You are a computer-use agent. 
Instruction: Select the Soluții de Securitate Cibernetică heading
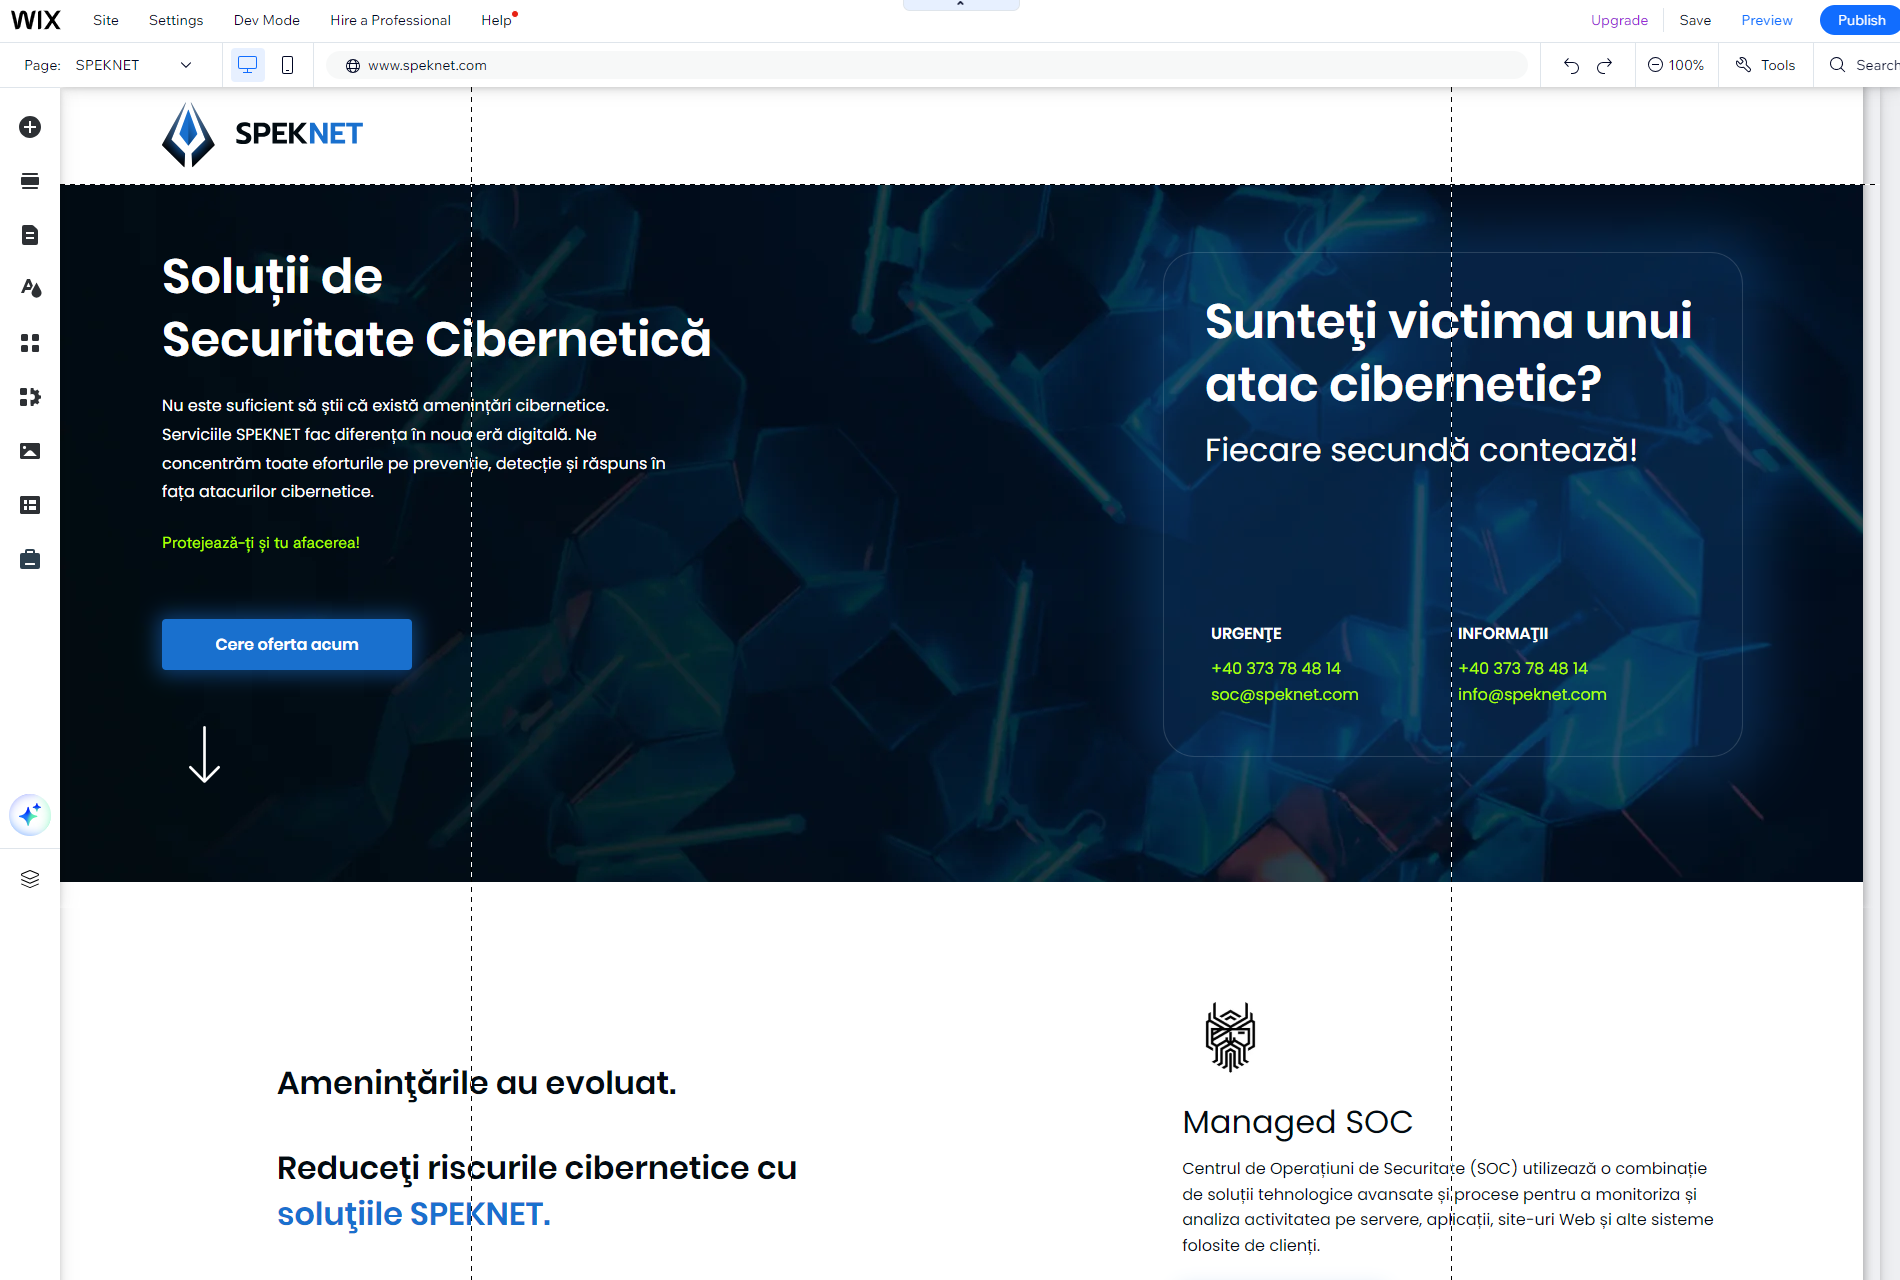(x=436, y=307)
